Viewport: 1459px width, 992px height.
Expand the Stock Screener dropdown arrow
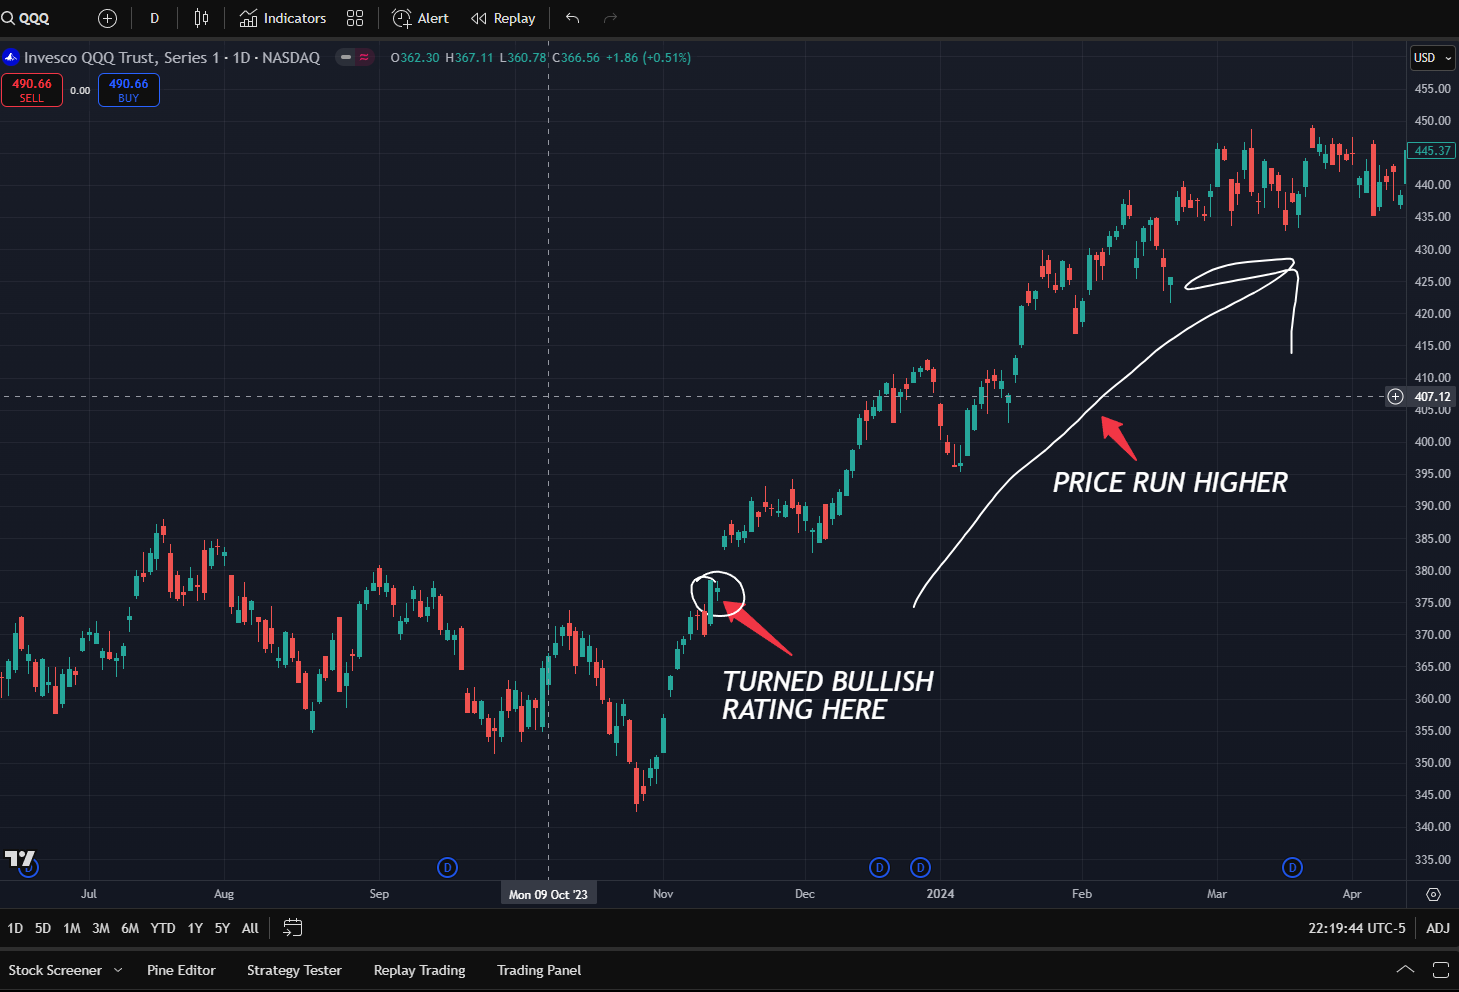118,970
